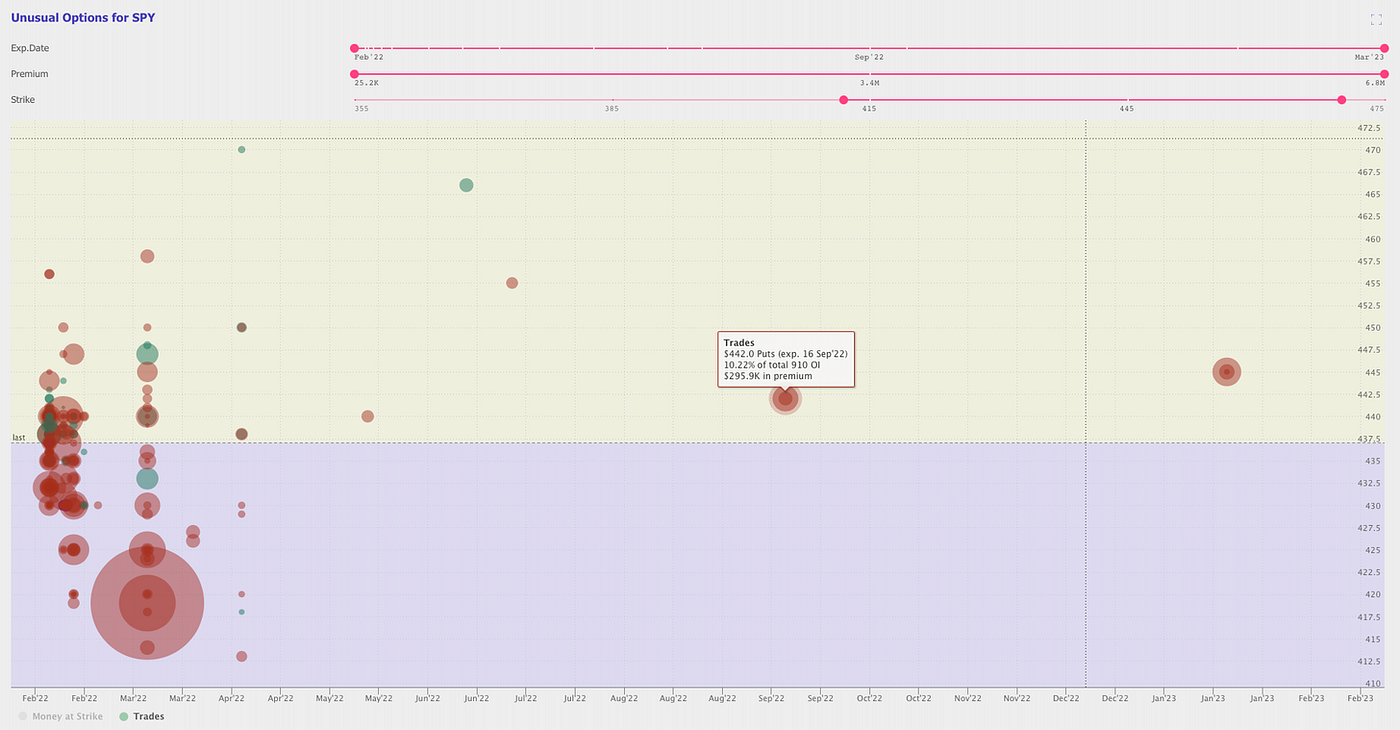
Task: Select the 442 Puts Sep'22 trade bubble
Action: pyautogui.click(x=786, y=399)
